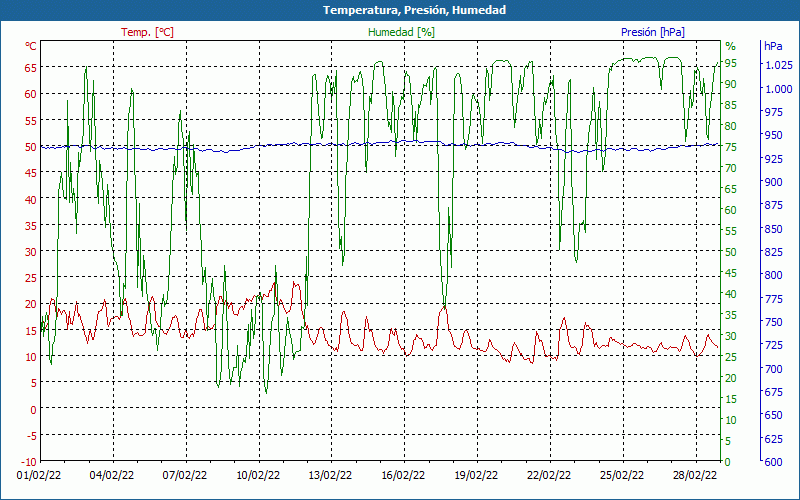This screenshot has height=500, width=800.
Task: Click the date label 10/02/22
Action: 258,476
